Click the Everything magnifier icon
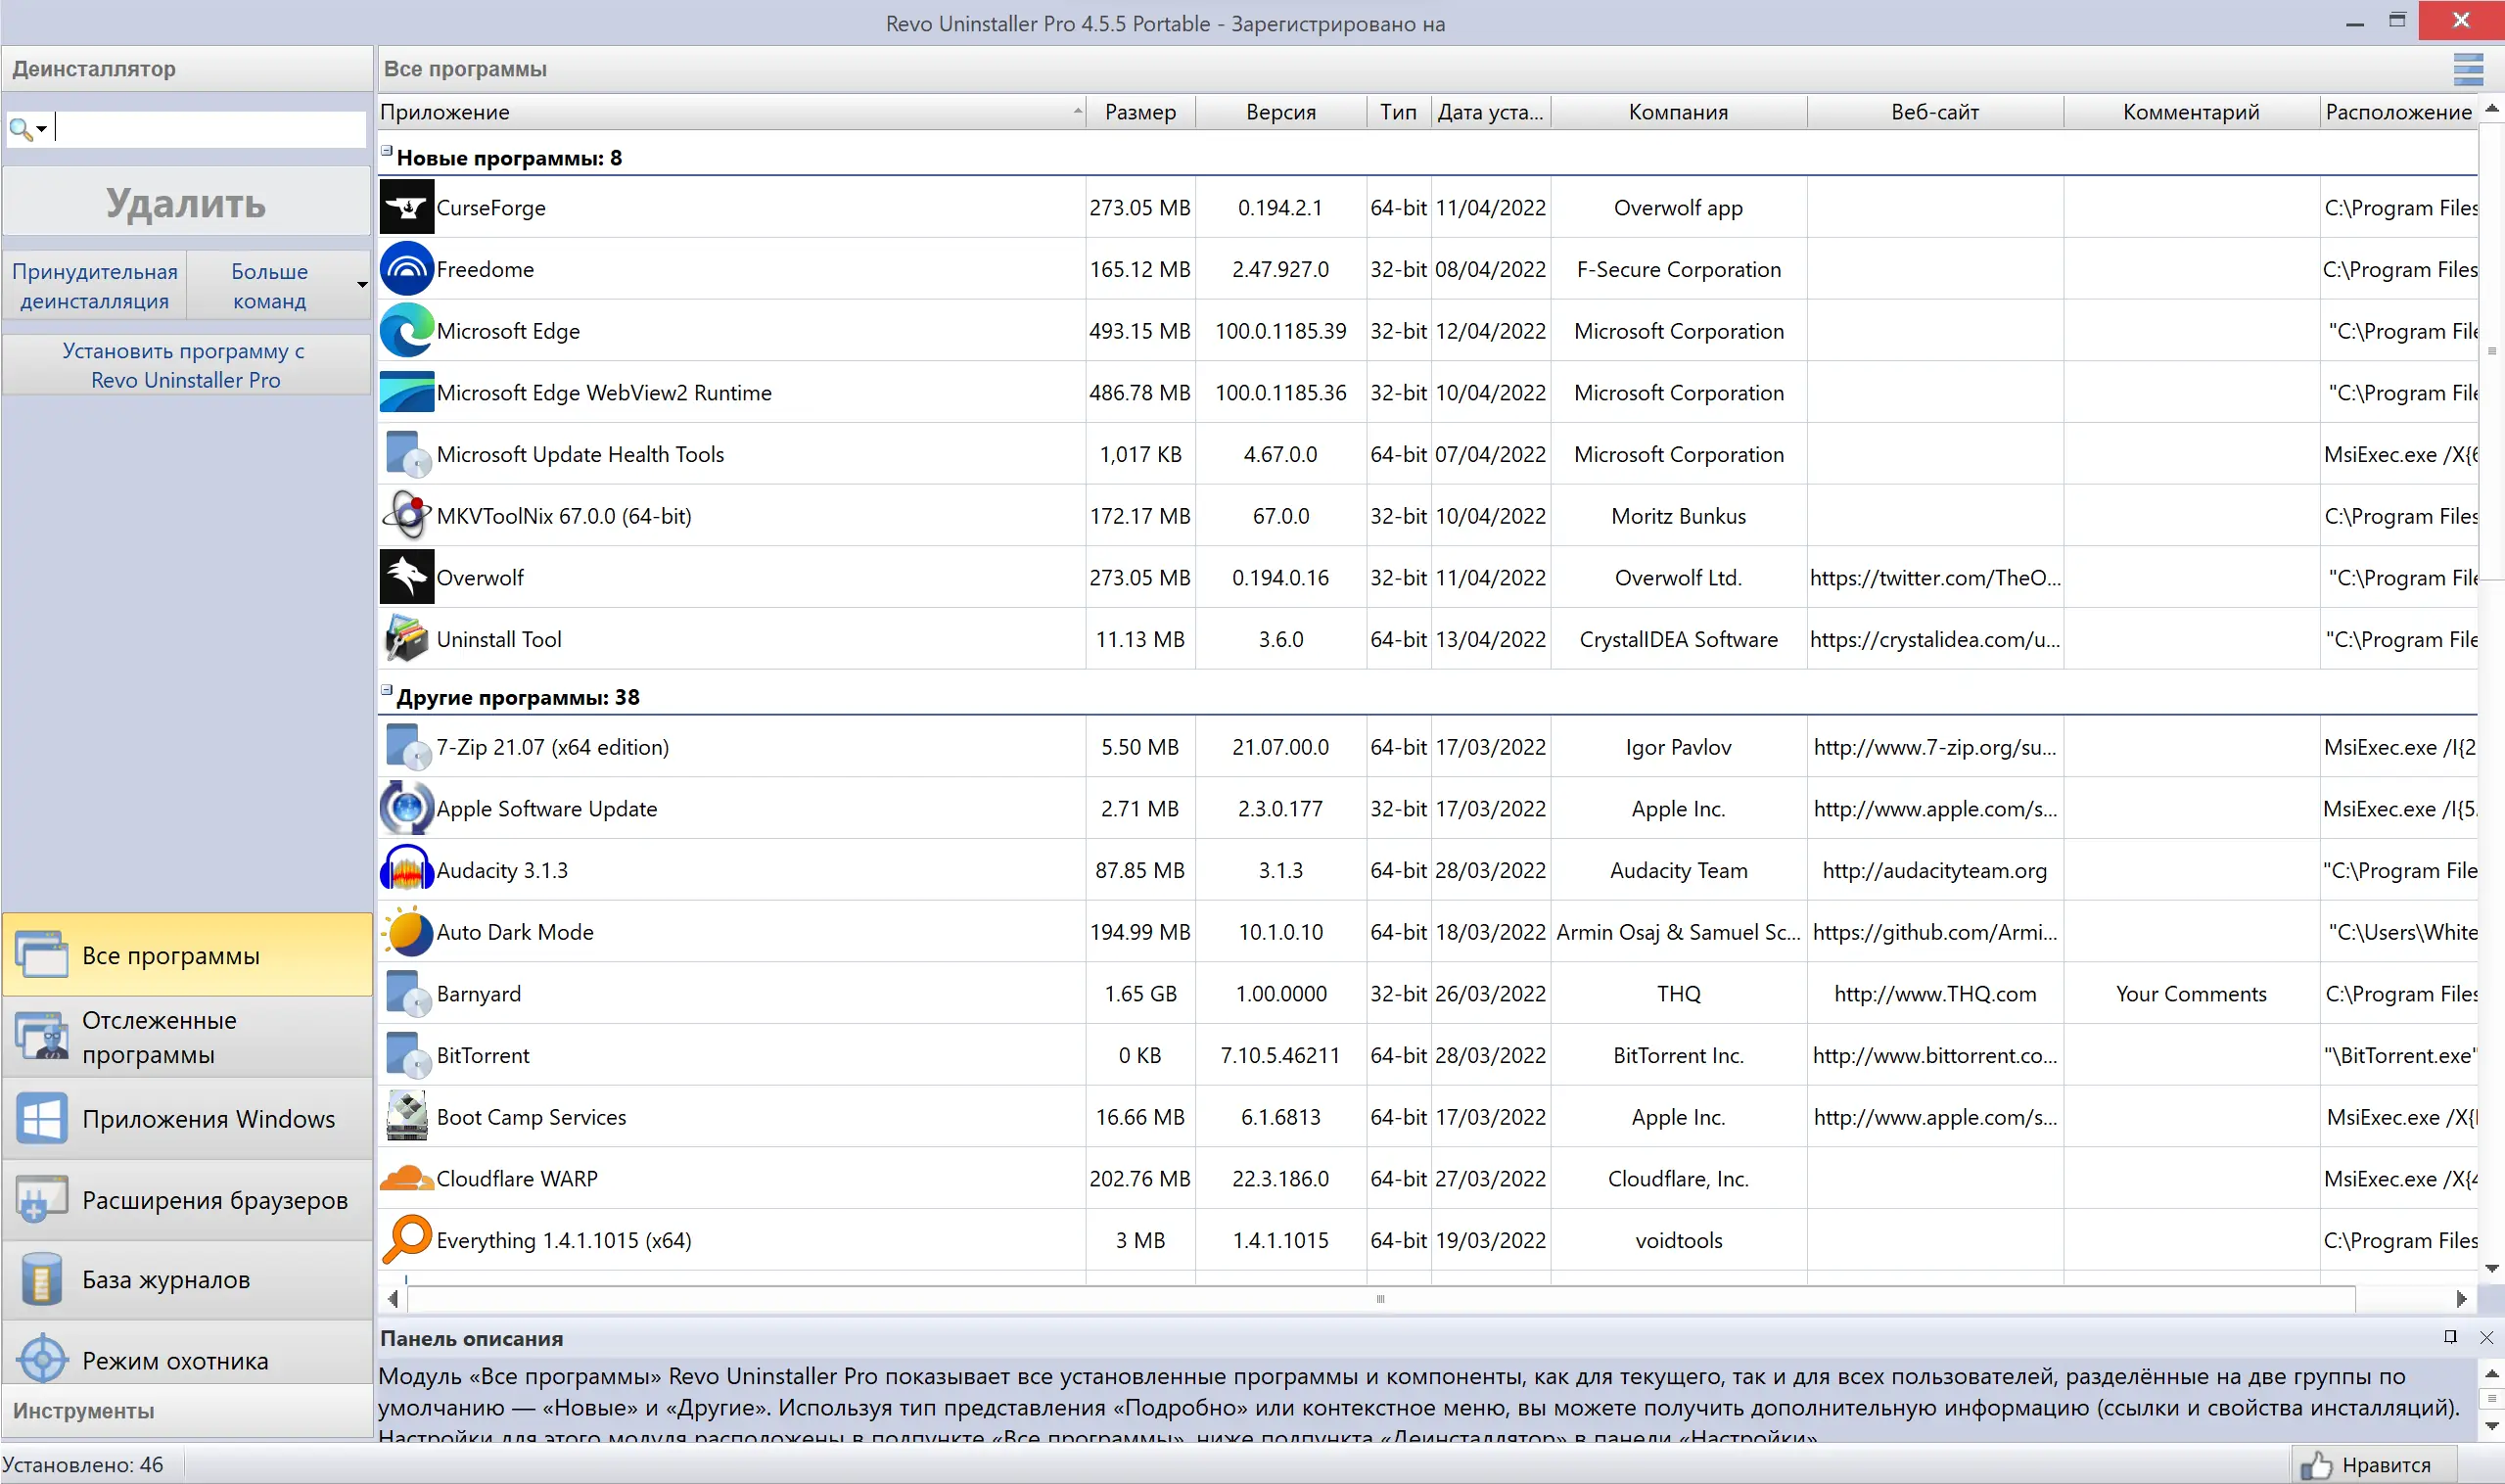Image resolution: width=2505 pixels, height=1484 pixels. tap(406, 1240)
